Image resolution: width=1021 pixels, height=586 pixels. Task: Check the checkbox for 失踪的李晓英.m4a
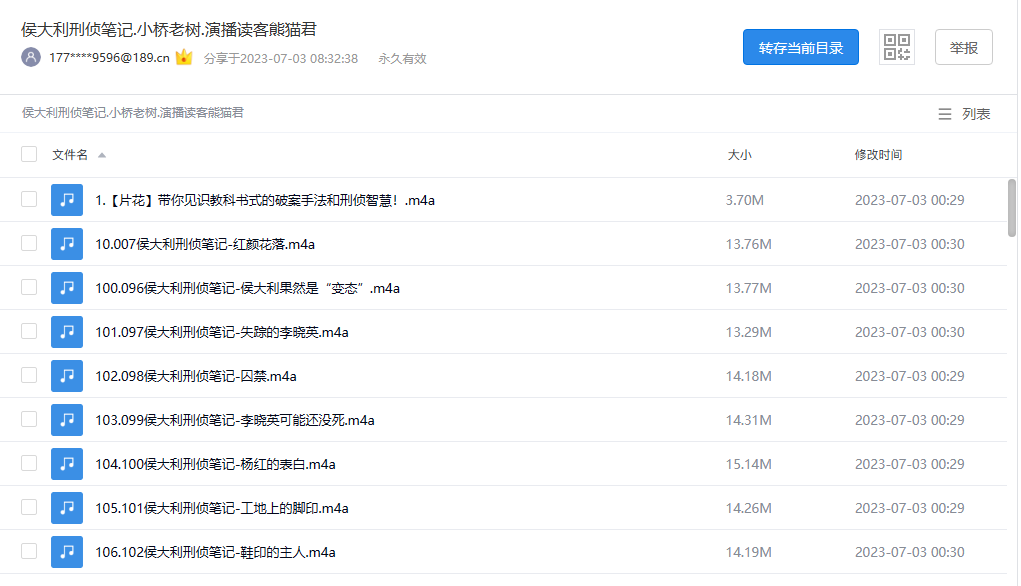(x=29, y=332)
